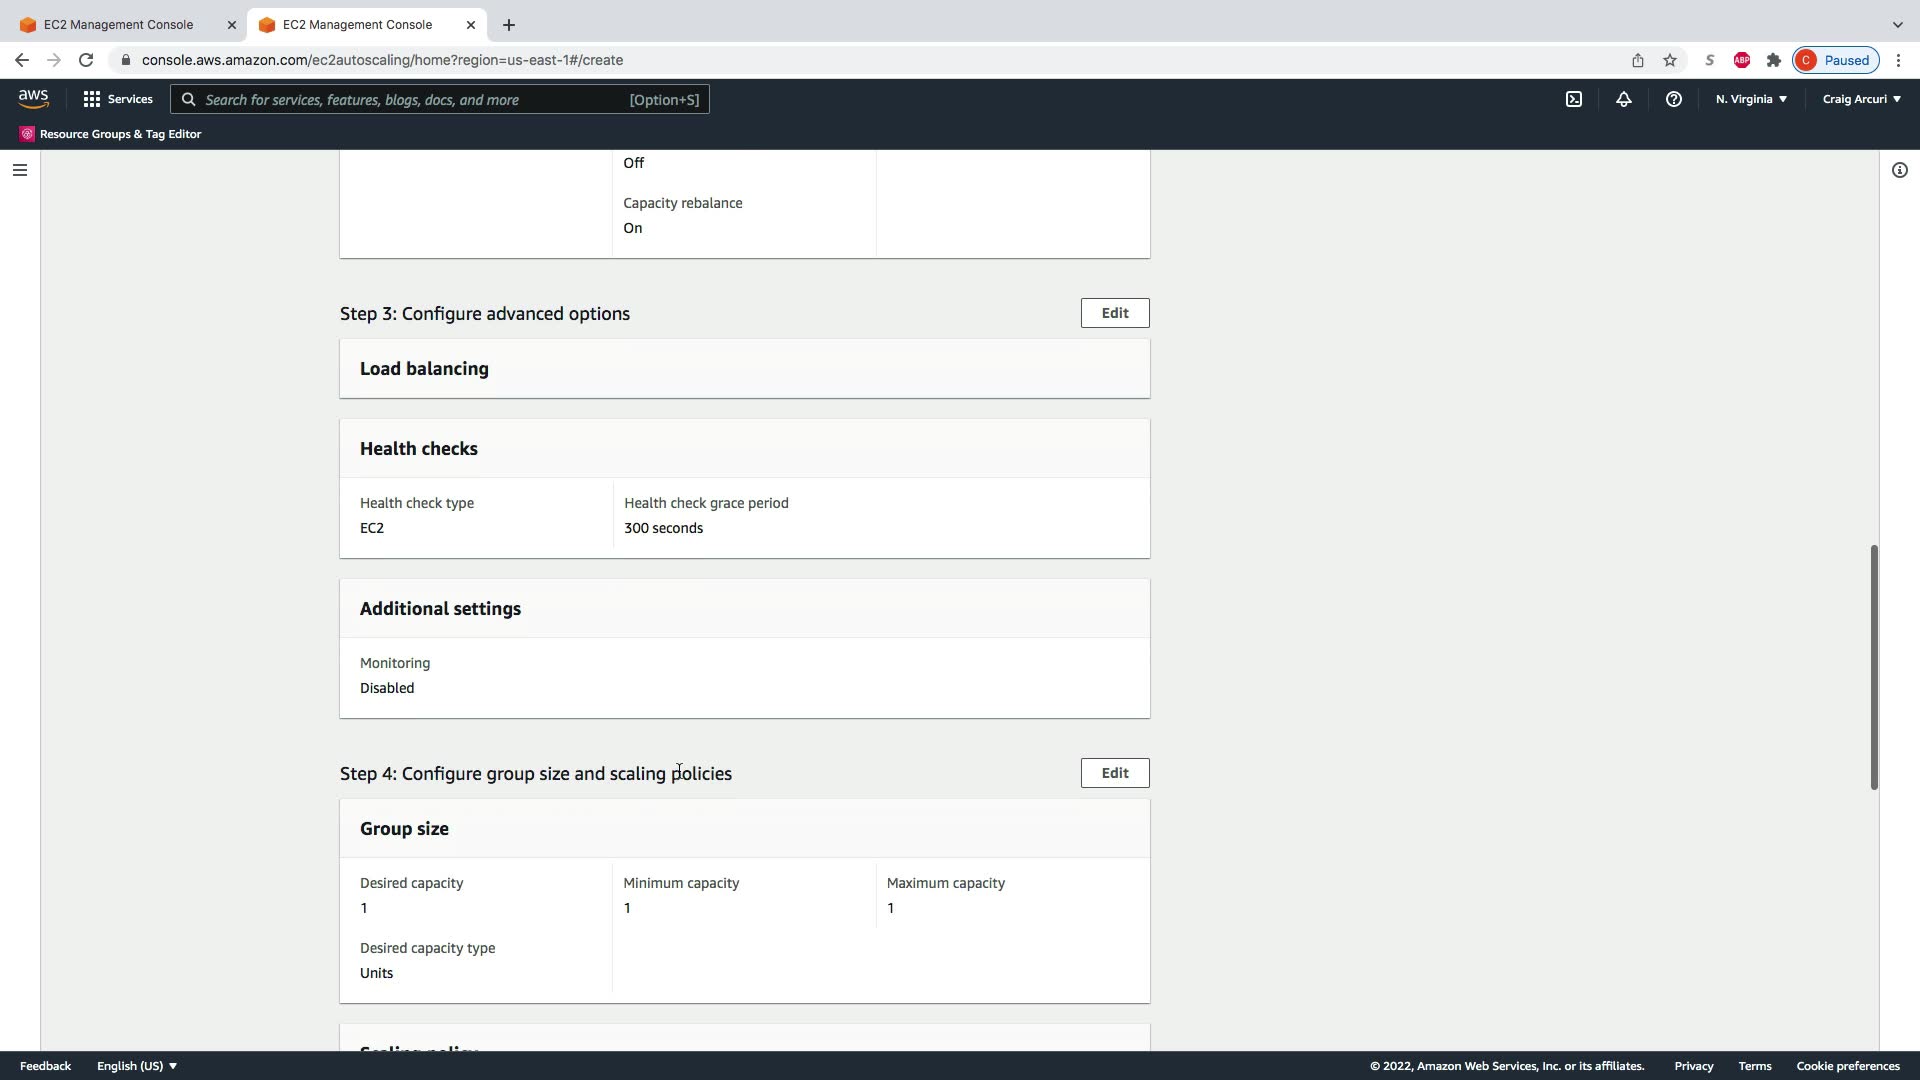This screenshot has height=1080, width=1920.
Task: Open the N. Virginia region dropdown
Action: [x=1751, y=99]
